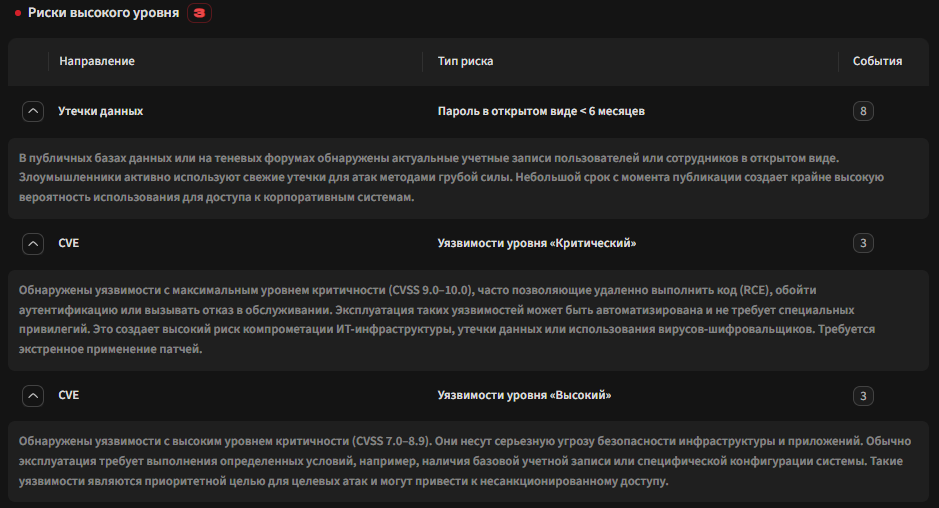Image resolution: width=939 pixels, height=508 pixels.
Task: Open the events count 8 badge
Action: pyautogui.click(x=863, y=111)
